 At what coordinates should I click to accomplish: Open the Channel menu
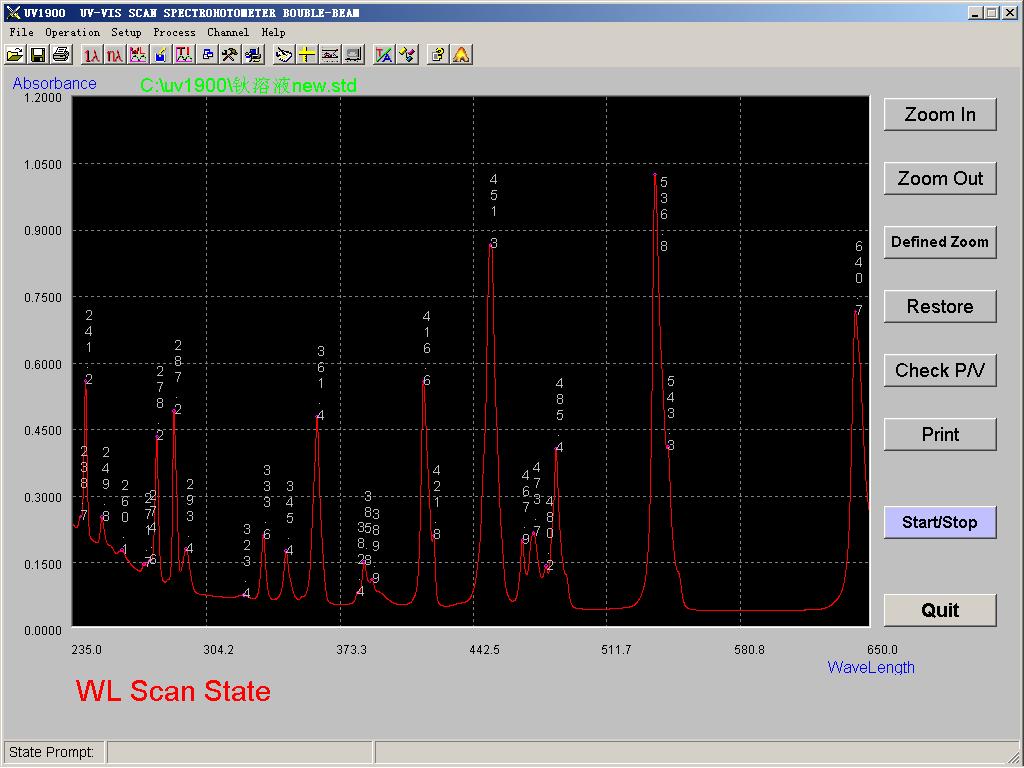pyautogui.click(x=228, y=32)
